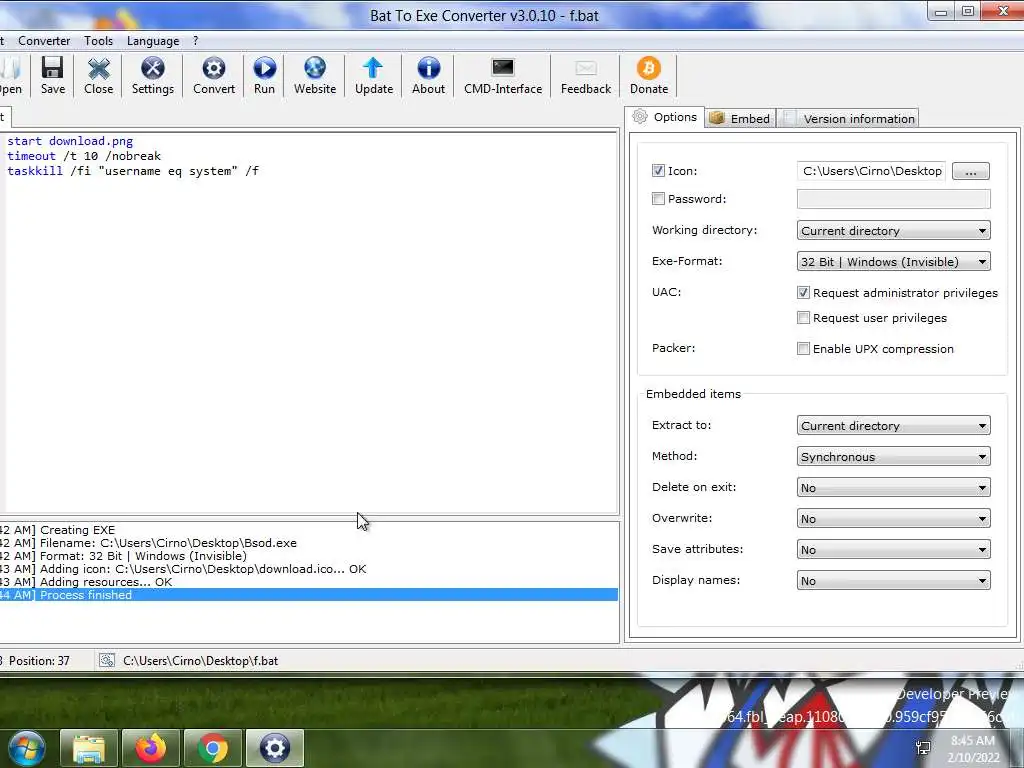The height and width of the screenshot is (768, 1024).
Task: Run the batch script via Run icon
Action: coord(264,76)
